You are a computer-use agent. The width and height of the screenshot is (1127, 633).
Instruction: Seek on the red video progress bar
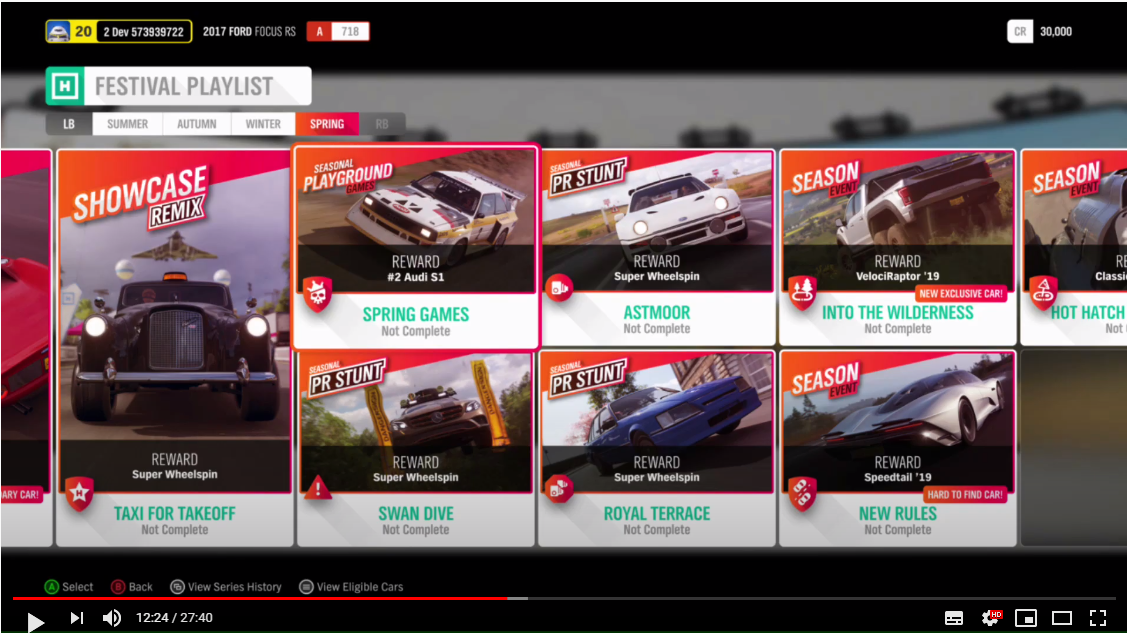click(564, 598)
